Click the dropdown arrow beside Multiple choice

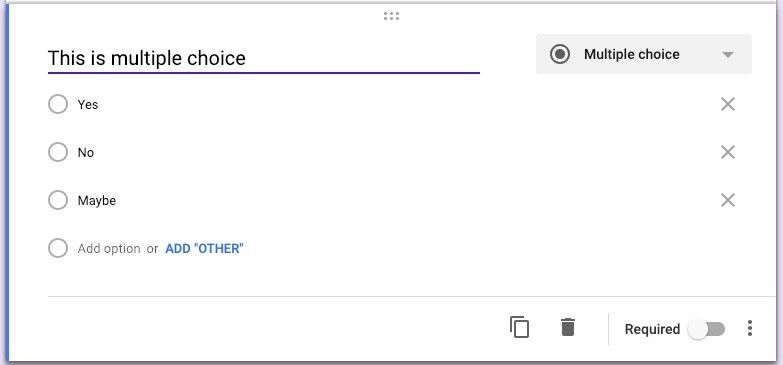coord(728,54)
